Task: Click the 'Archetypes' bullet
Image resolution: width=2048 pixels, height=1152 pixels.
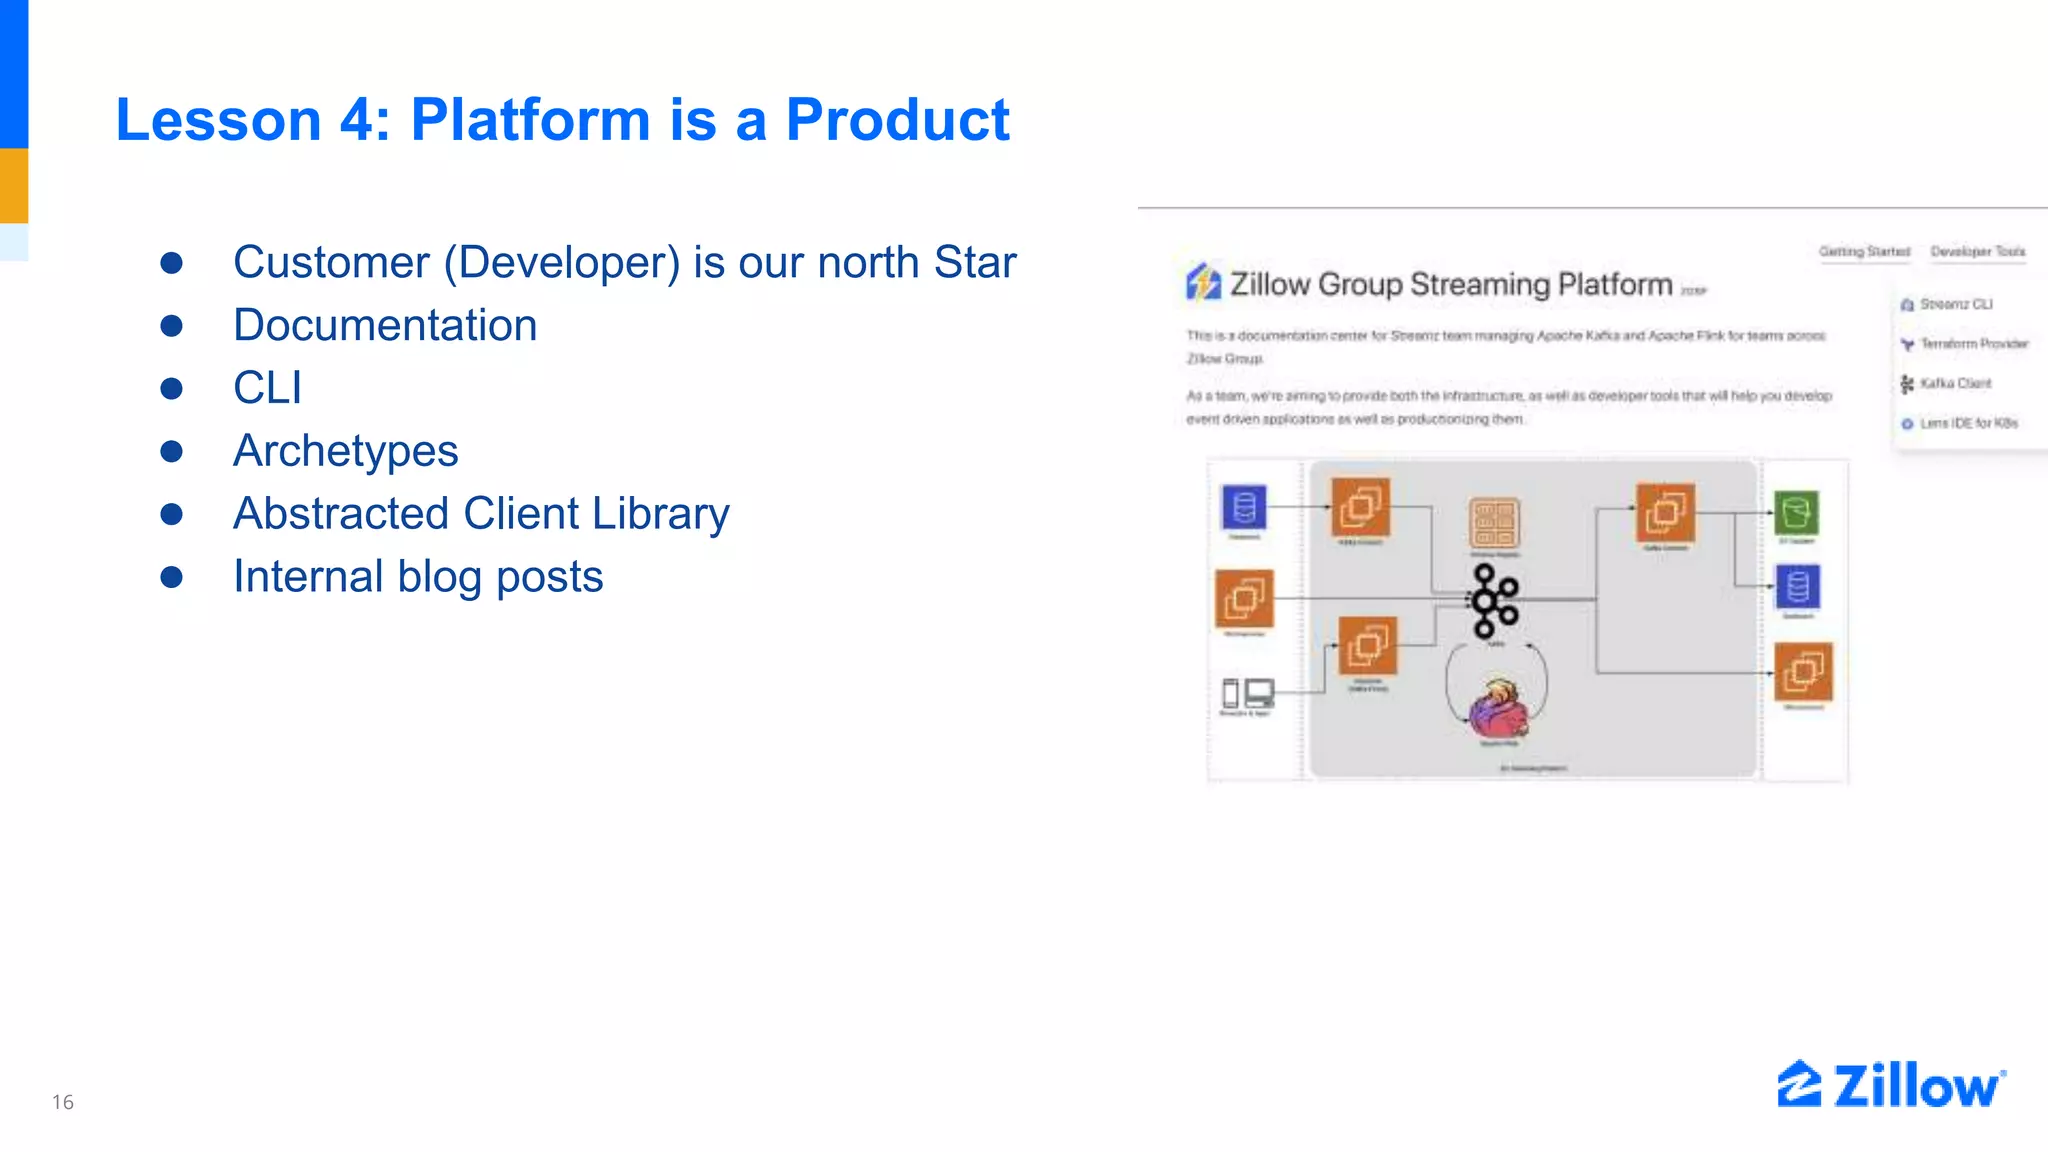Action: click(x=346, y=451)
